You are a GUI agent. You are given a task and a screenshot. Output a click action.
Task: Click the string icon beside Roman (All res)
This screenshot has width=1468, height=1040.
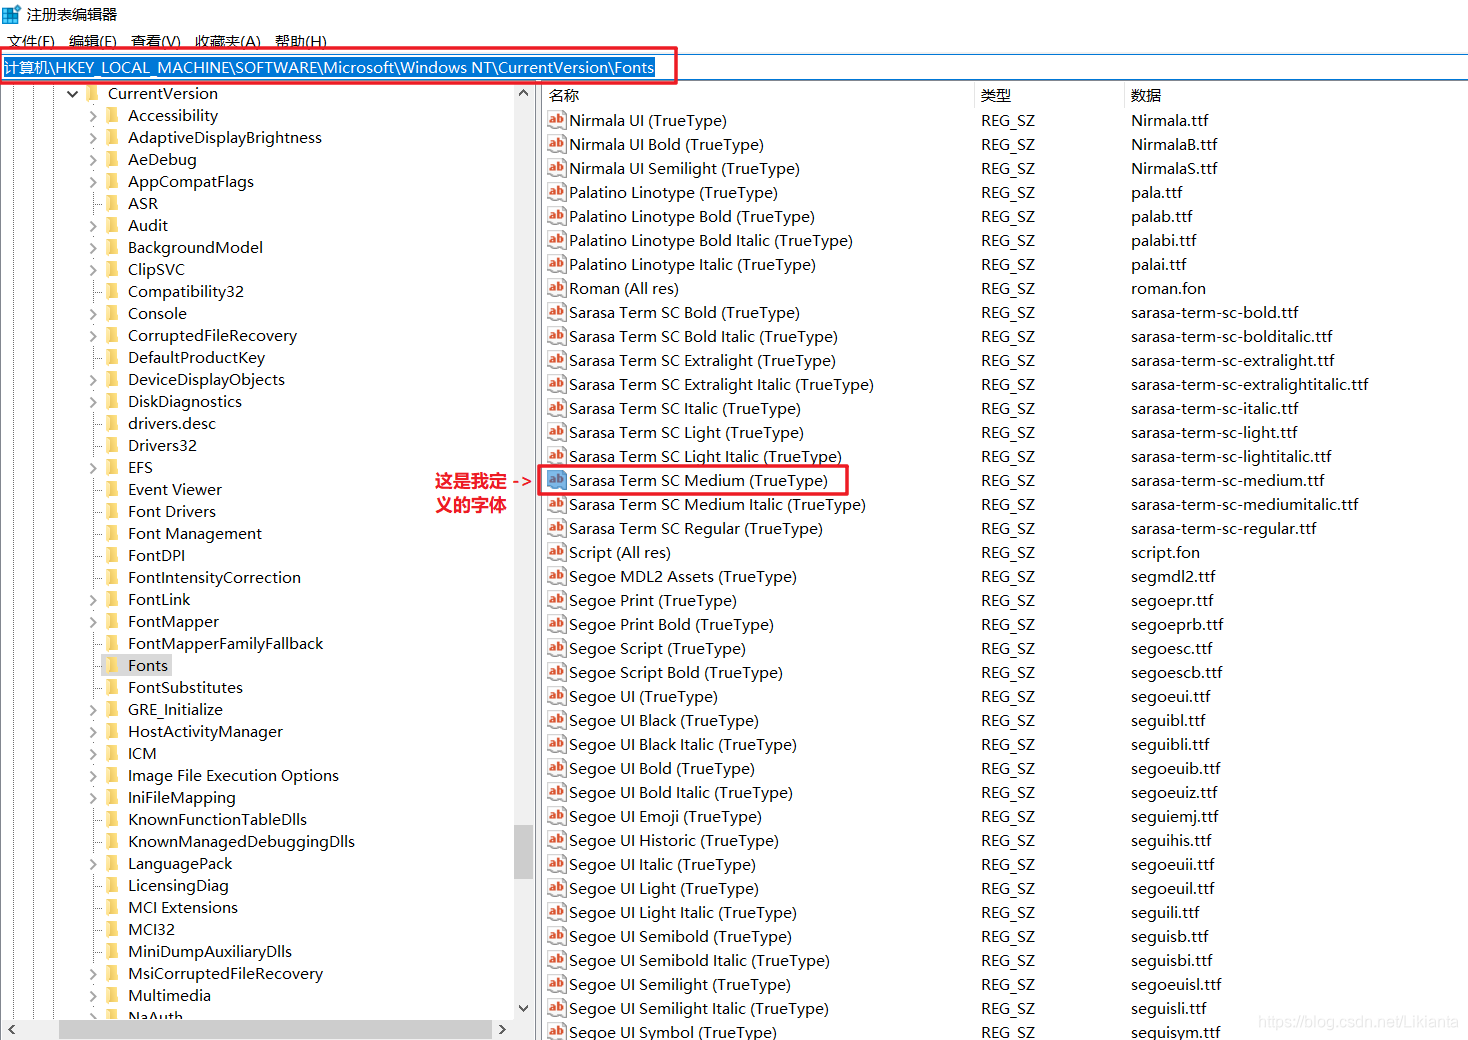click(x=557, y=288)
